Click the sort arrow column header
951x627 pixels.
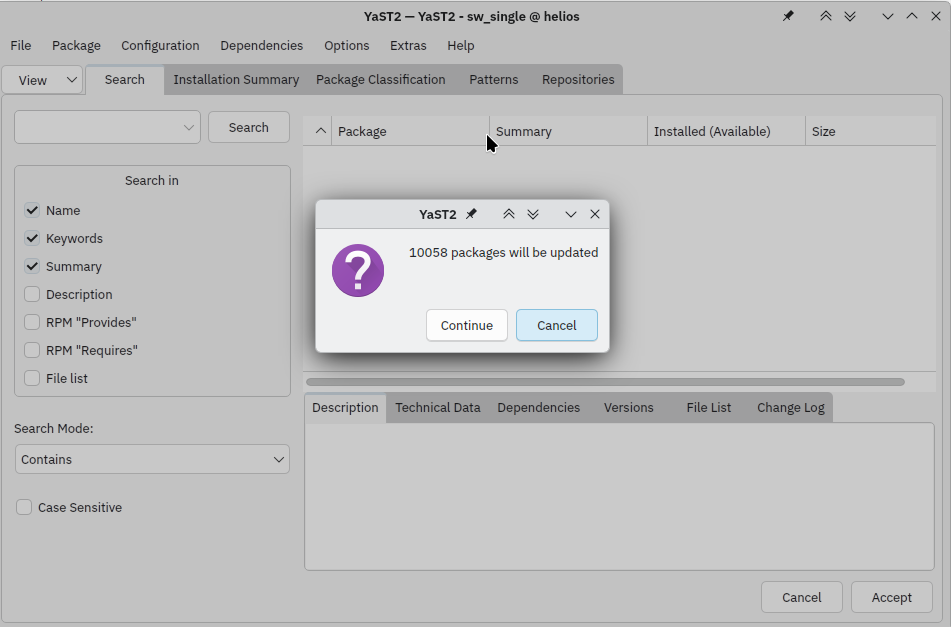(320, 131)
